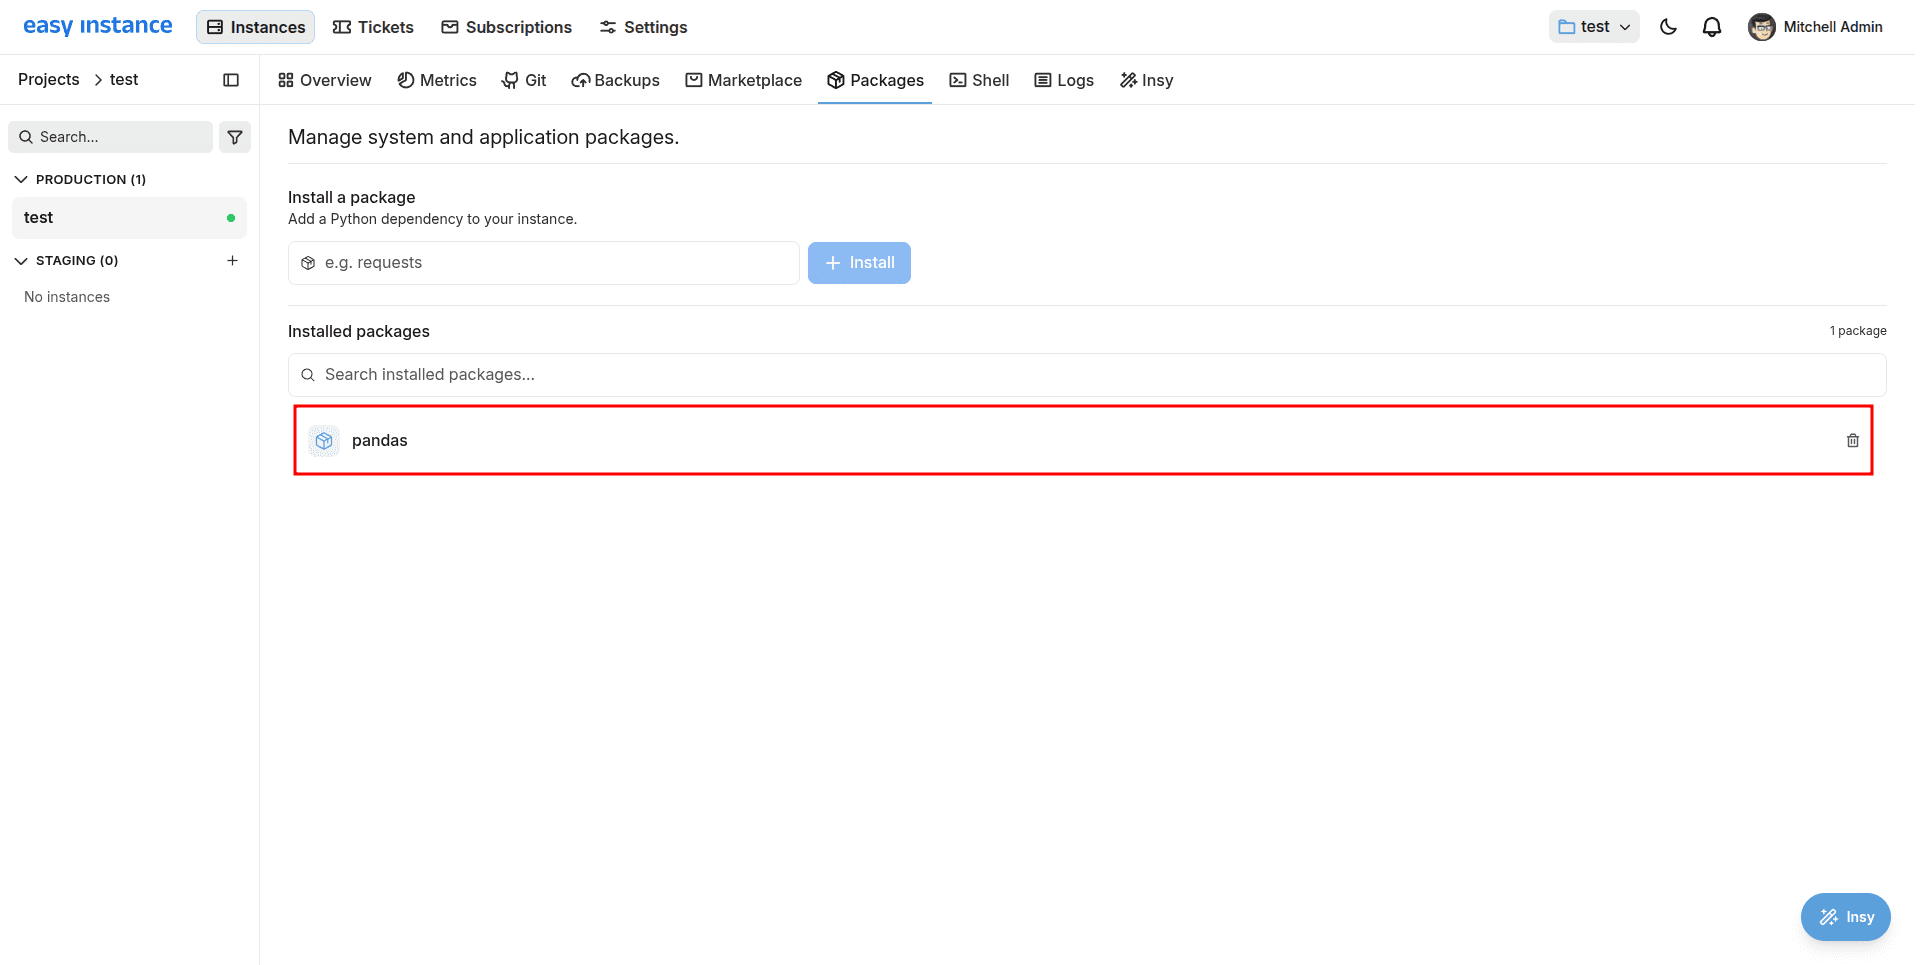Collapse the STAGING group

[66, 260]
